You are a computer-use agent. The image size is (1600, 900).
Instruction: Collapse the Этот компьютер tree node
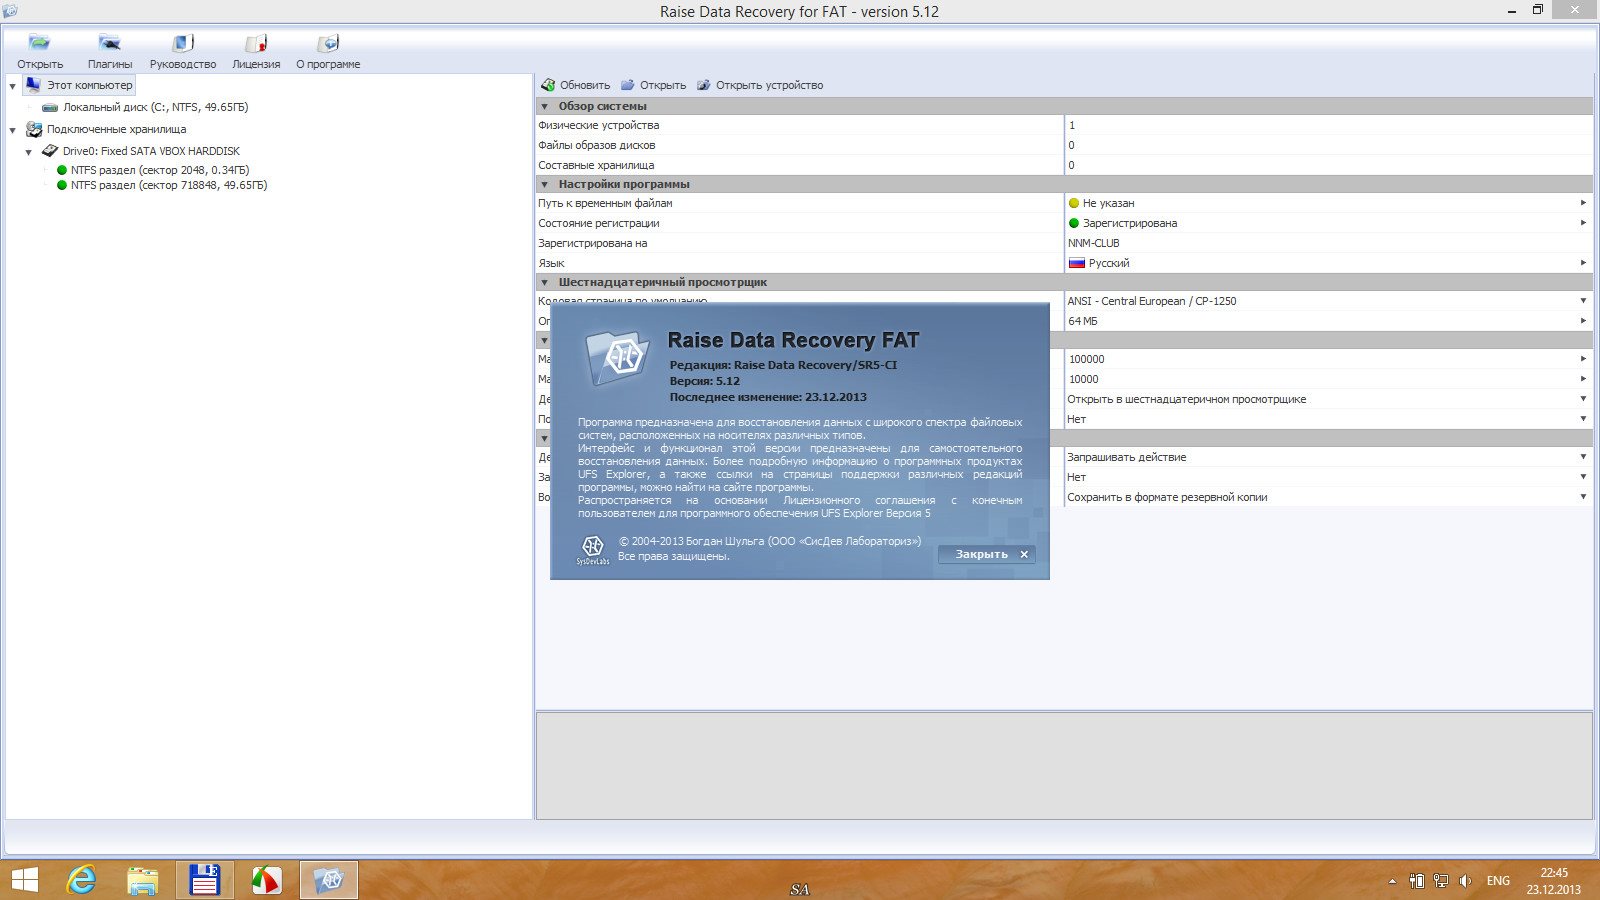tap(12, 86)
